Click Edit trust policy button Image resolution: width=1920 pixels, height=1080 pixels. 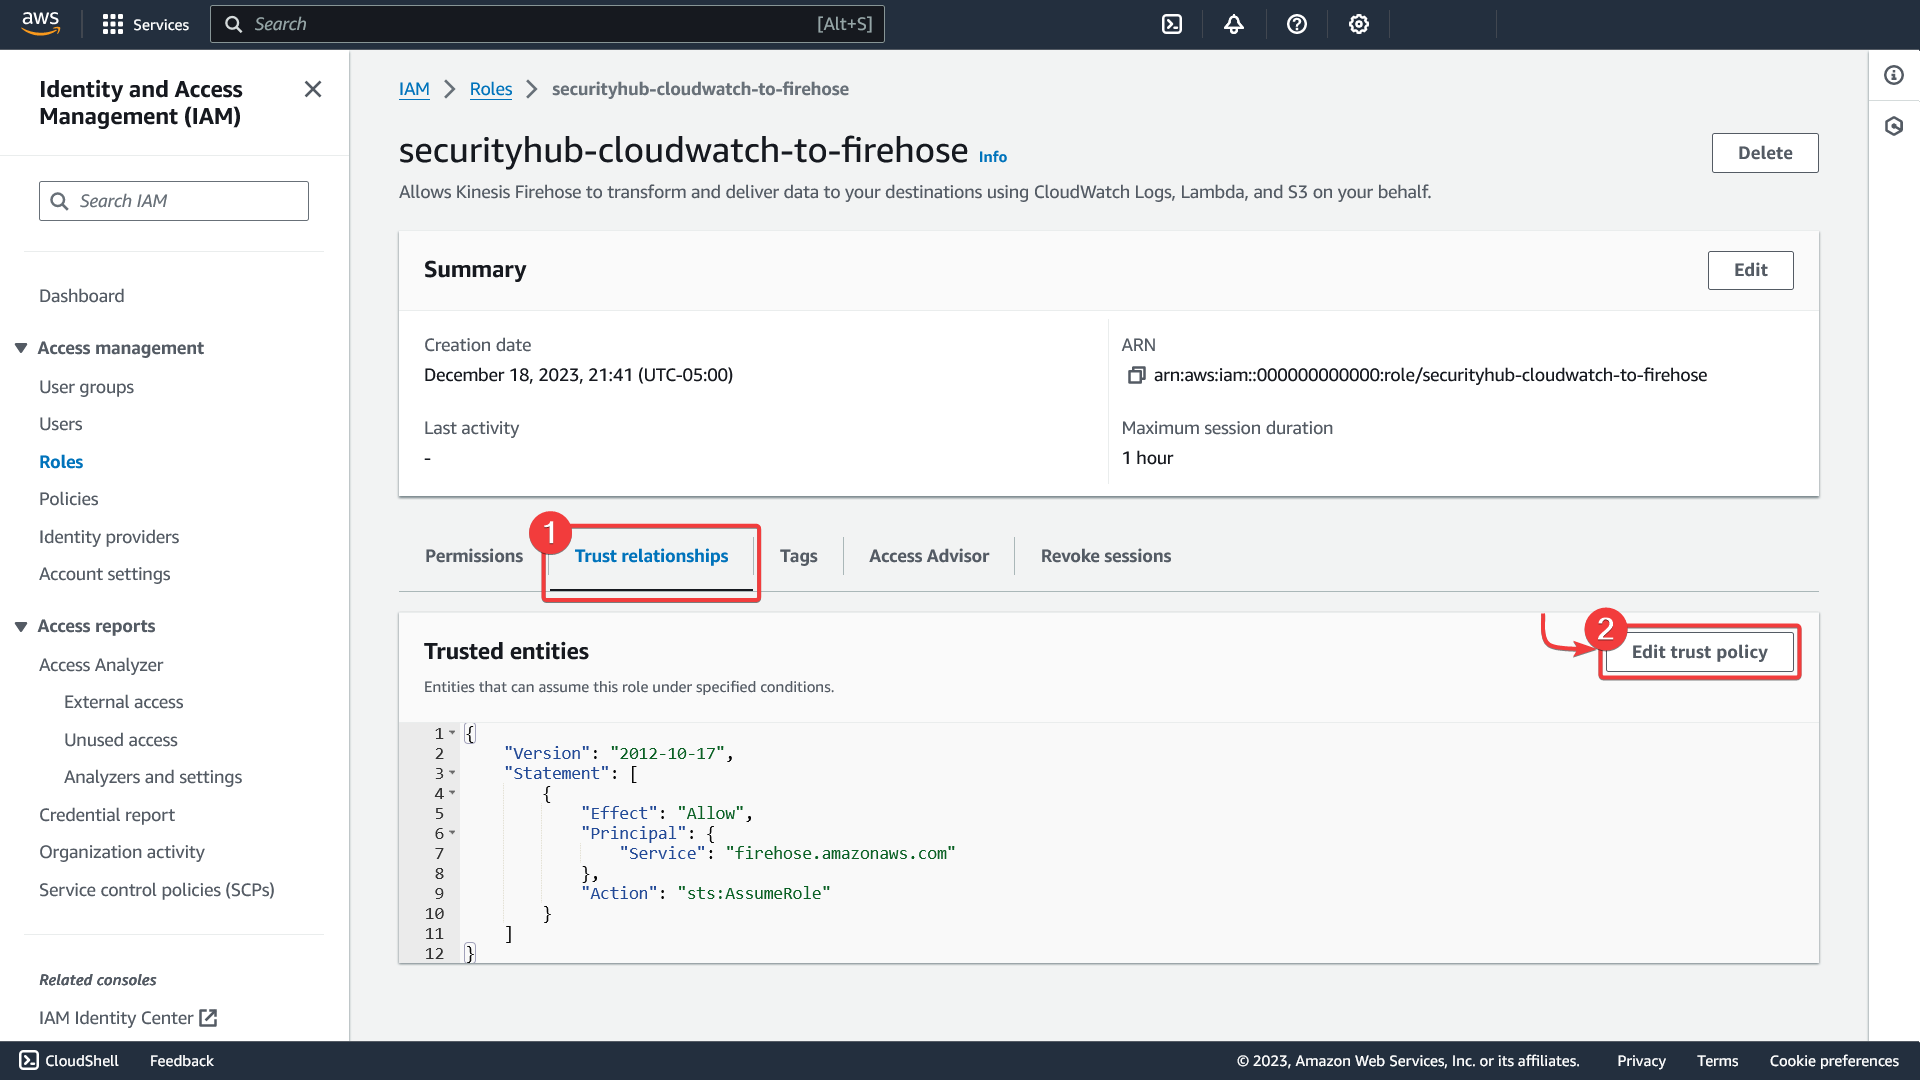click(1700, 652)
